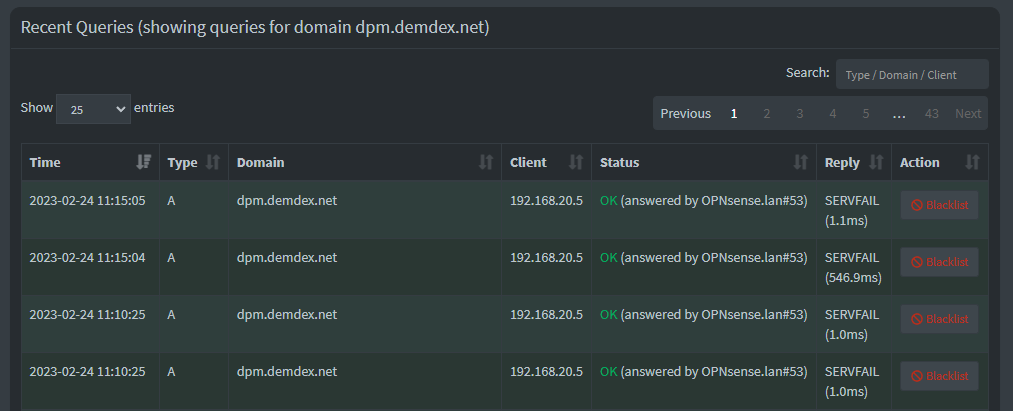
Task: Click the Reply column sort icon
Action: point(876,162)
